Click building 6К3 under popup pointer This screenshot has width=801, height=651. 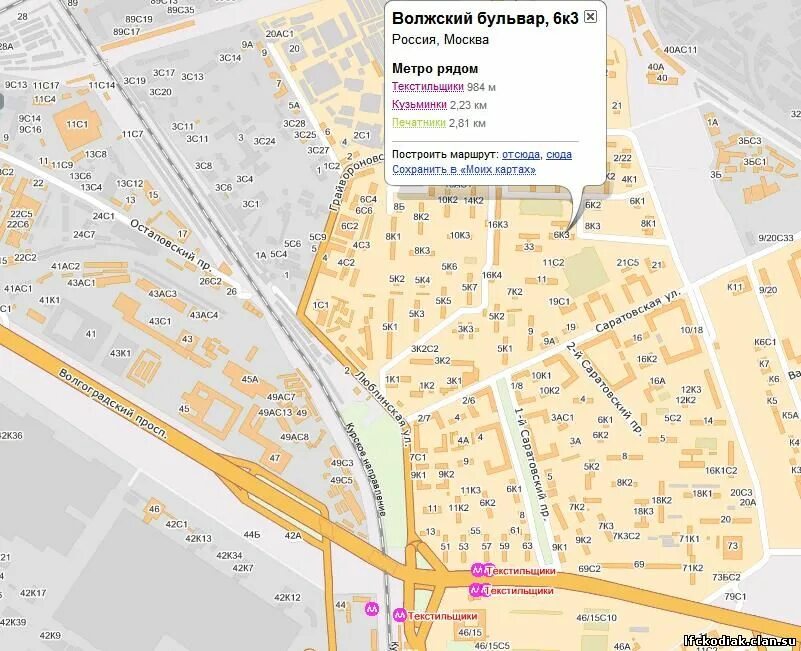[561, 235]
